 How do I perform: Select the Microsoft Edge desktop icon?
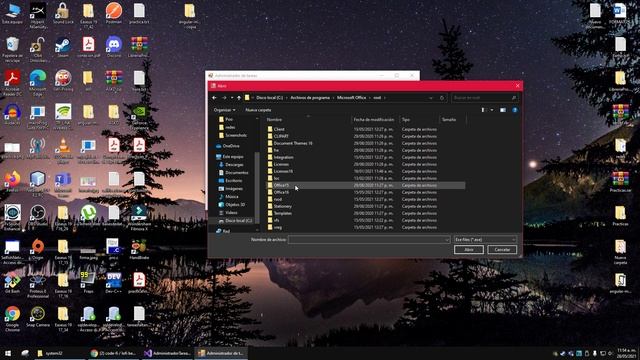click(38, 83)
